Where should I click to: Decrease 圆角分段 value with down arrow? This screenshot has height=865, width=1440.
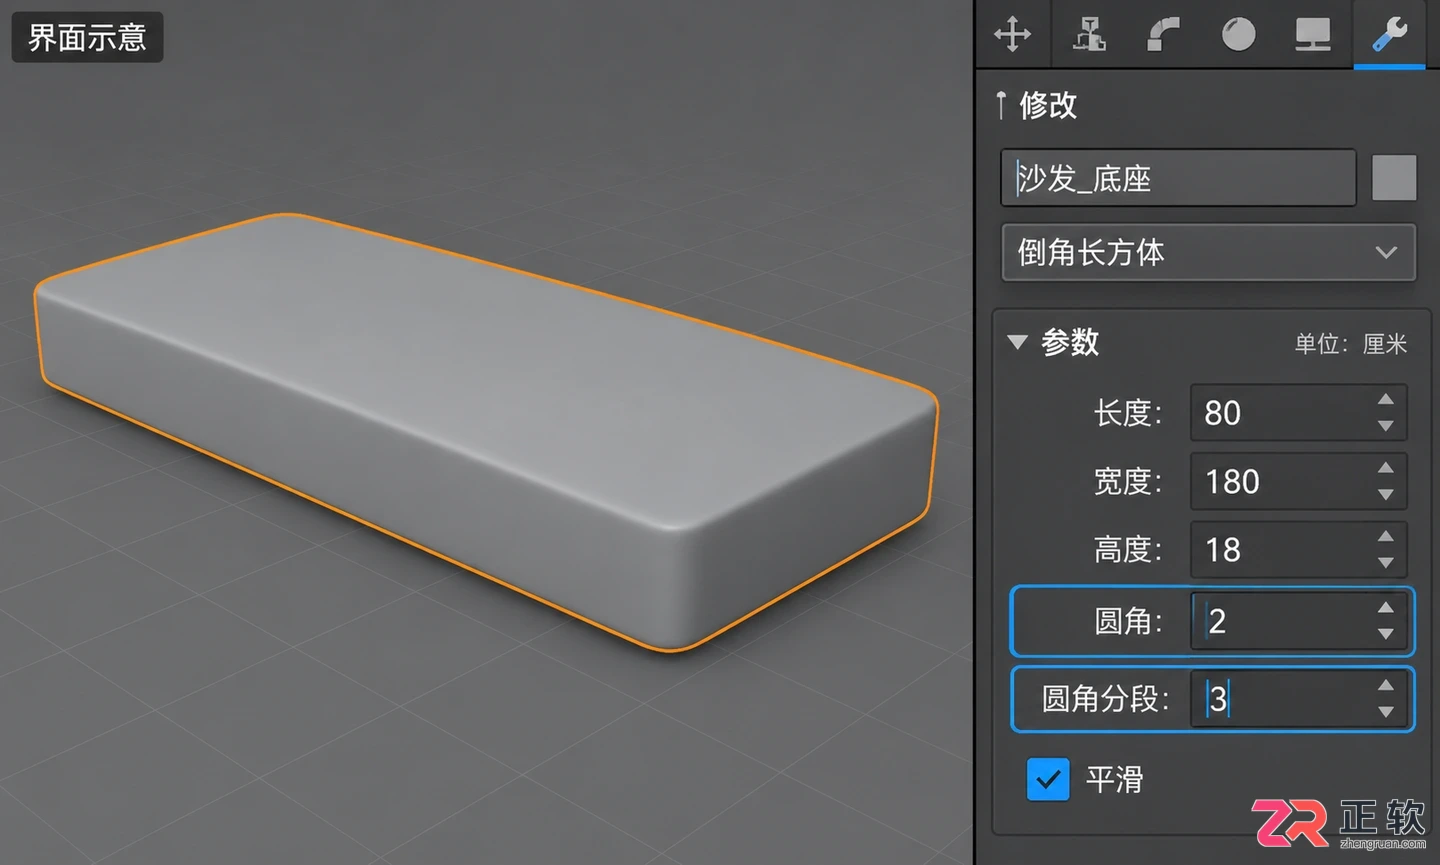coord(1385,712)
